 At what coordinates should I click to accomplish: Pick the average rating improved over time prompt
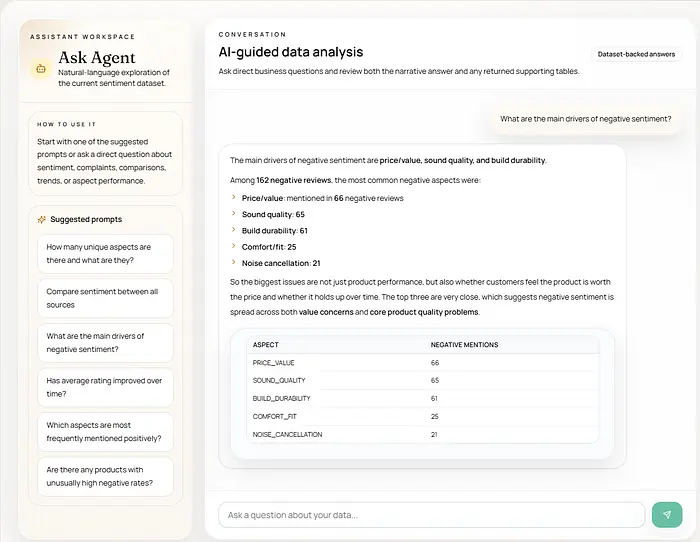pos(105,387)
